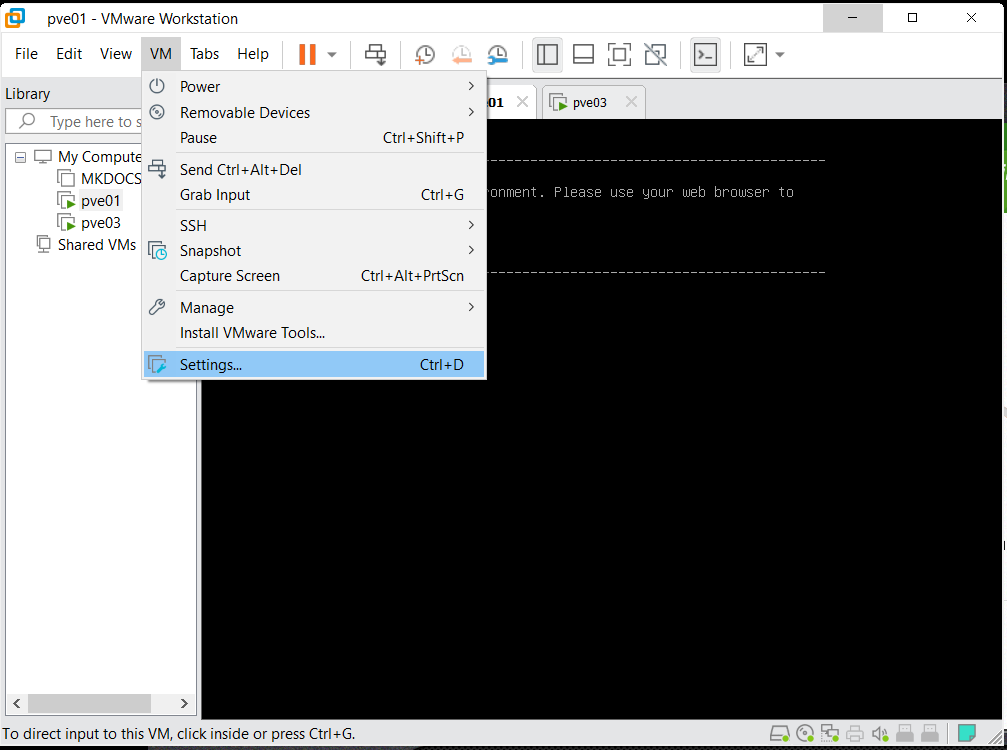The image size is (1007, 750).
Task: Click the library search field
Action: (74, 121)
